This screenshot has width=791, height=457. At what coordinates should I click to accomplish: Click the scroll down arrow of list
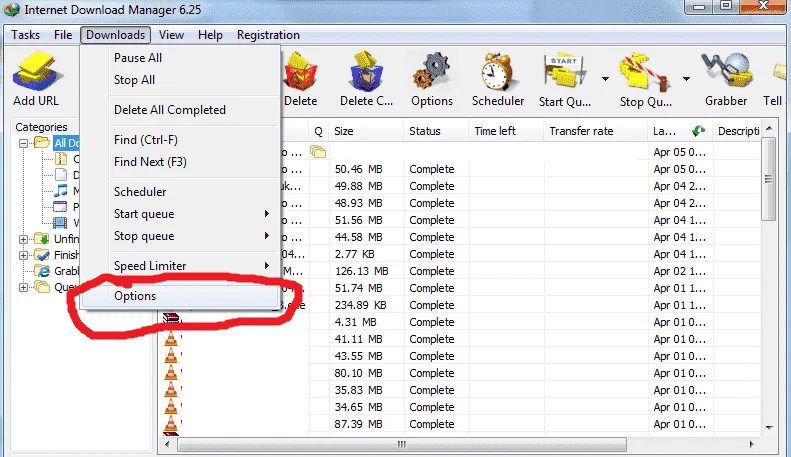coord(769,428)
